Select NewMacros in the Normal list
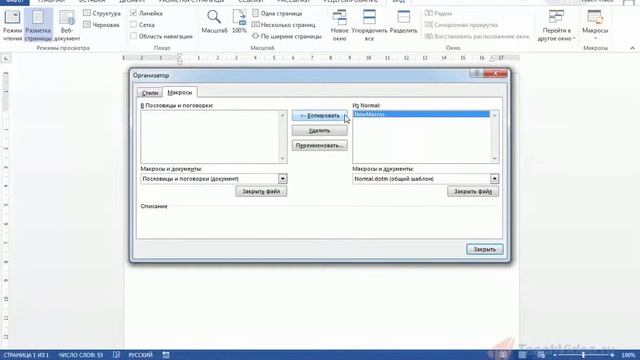640x360 pixels. 421,114
